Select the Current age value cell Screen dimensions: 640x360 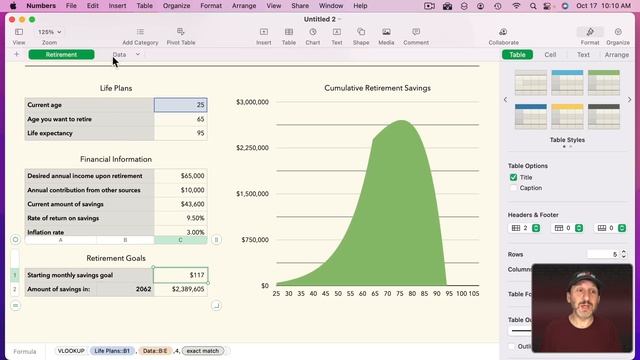pyautogui.click(x=180, y=105)
